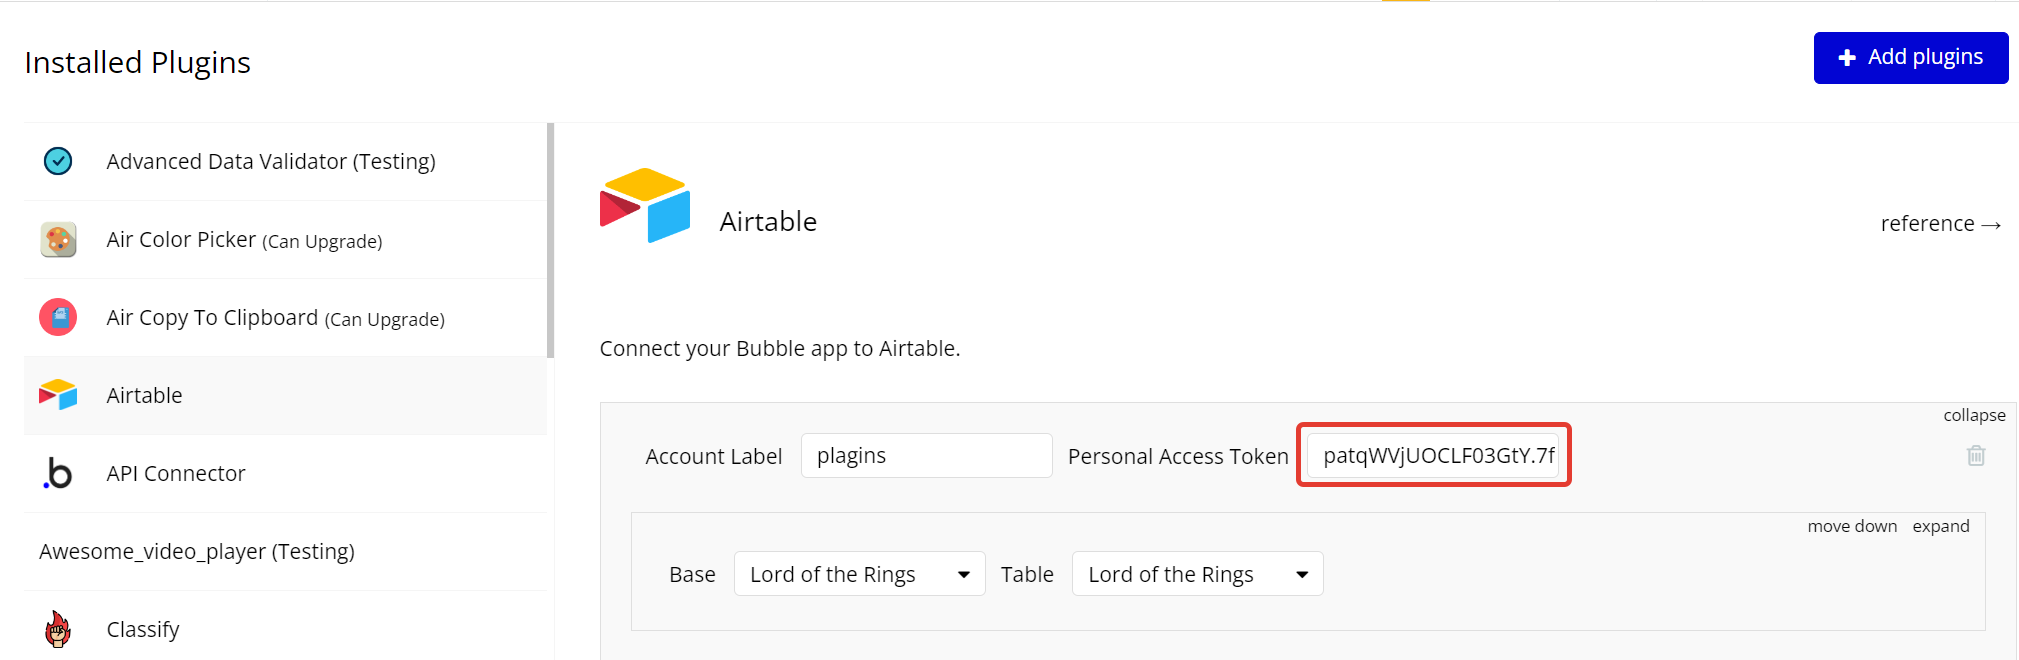Viewport: 2019px width, 660px height.
Task: Expand the Lord of the Rings table settings
Action: (x=1940, y=526)
